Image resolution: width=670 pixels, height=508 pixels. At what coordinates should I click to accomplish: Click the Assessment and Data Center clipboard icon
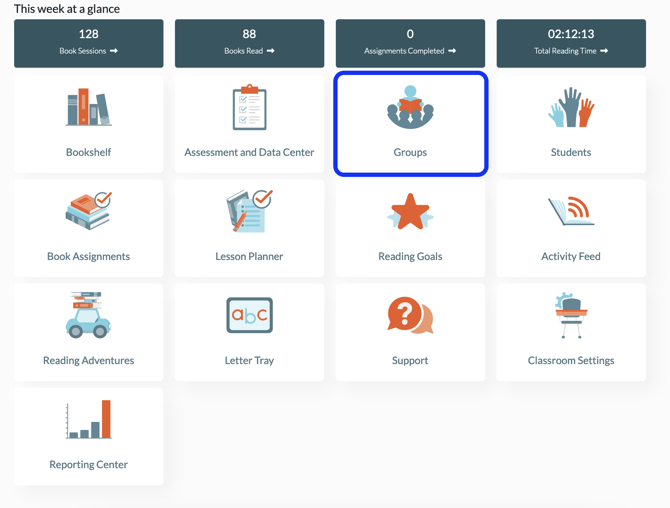pos(249,108)
